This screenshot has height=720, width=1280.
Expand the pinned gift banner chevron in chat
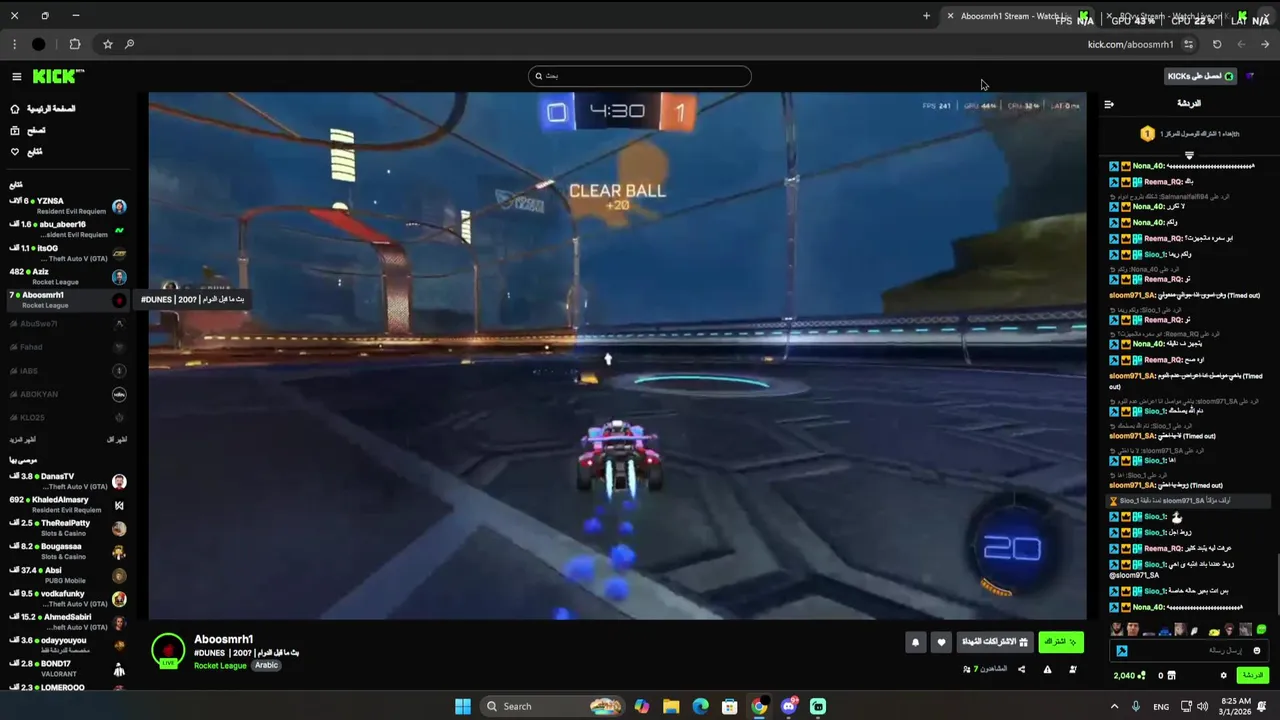1189,155
